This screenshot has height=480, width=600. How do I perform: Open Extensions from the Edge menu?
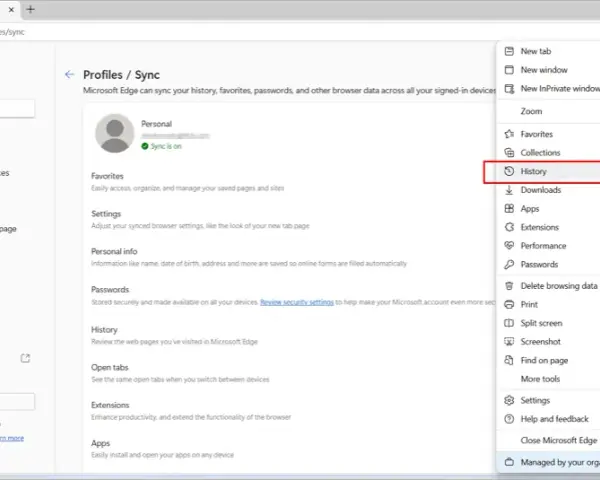point(548,227)
